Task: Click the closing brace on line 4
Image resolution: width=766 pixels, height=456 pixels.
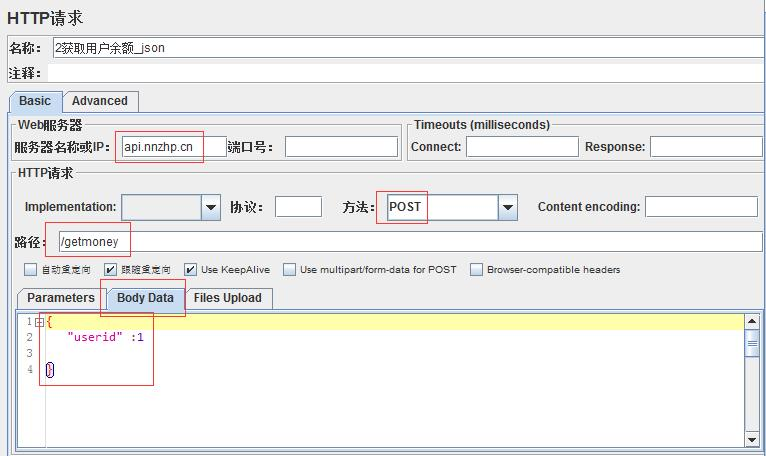Action: click(x=50, y=369)
